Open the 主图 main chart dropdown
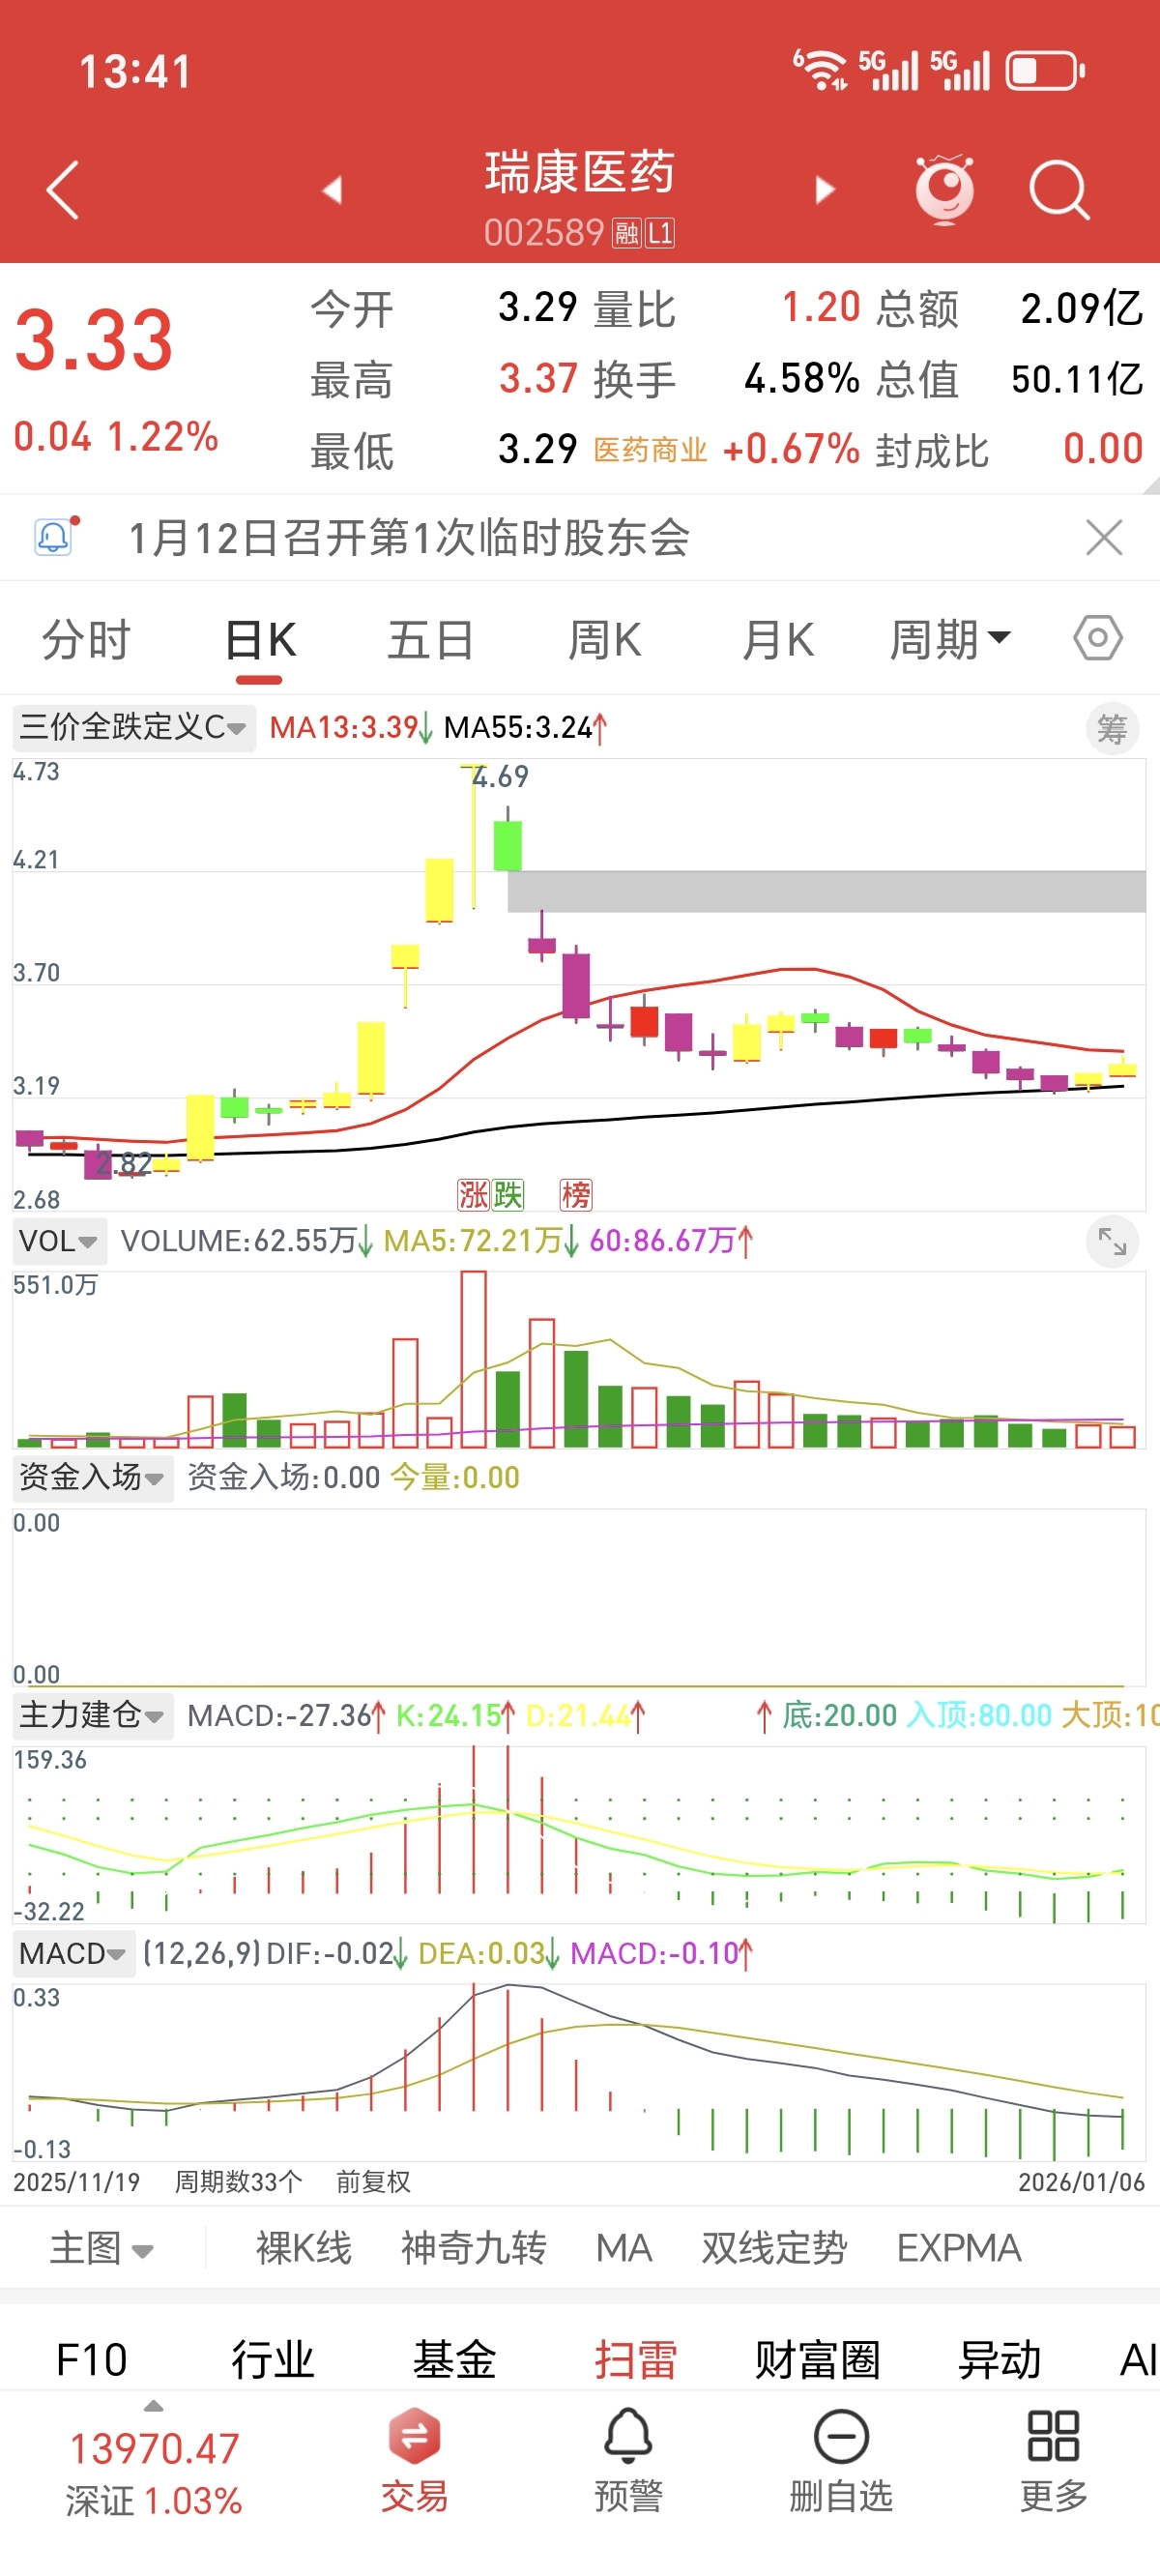The image size is (1160, 2576). point(102,2249)
